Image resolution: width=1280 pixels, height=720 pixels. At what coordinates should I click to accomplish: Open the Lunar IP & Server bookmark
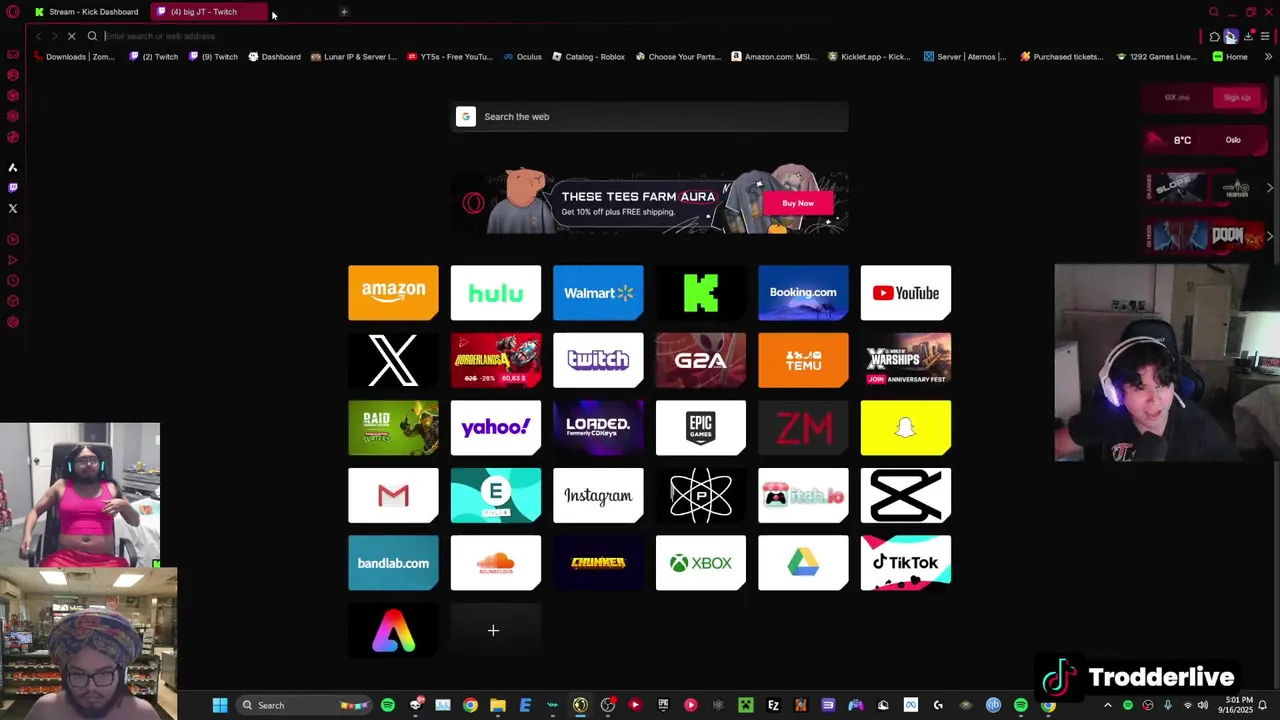click(354, 57)
